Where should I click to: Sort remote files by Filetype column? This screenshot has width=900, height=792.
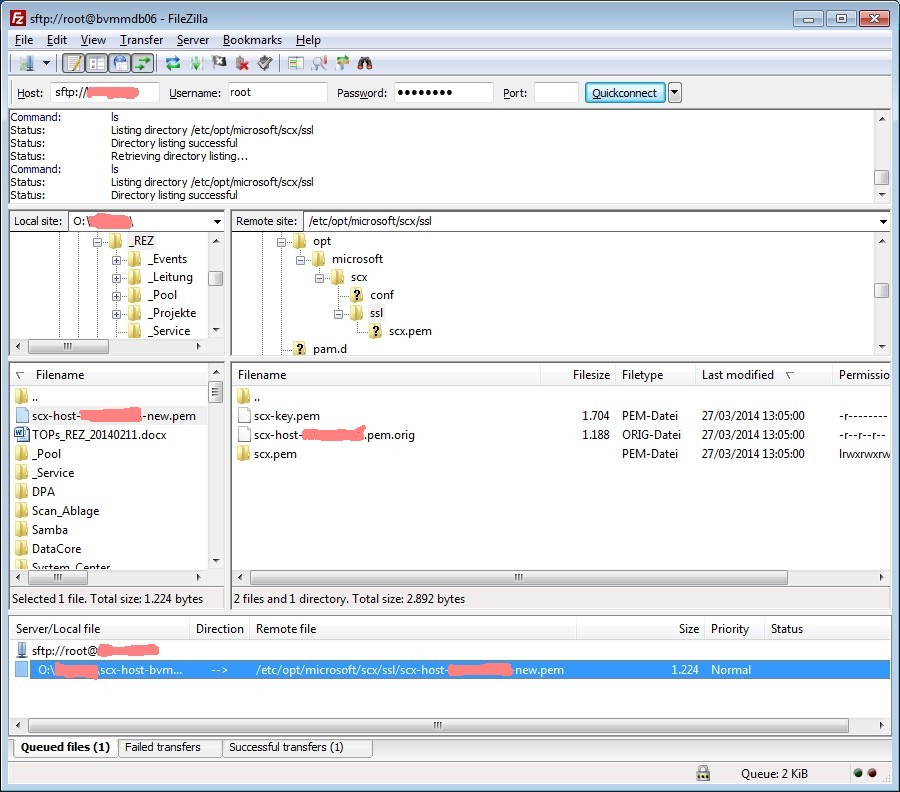coord(655,375)
